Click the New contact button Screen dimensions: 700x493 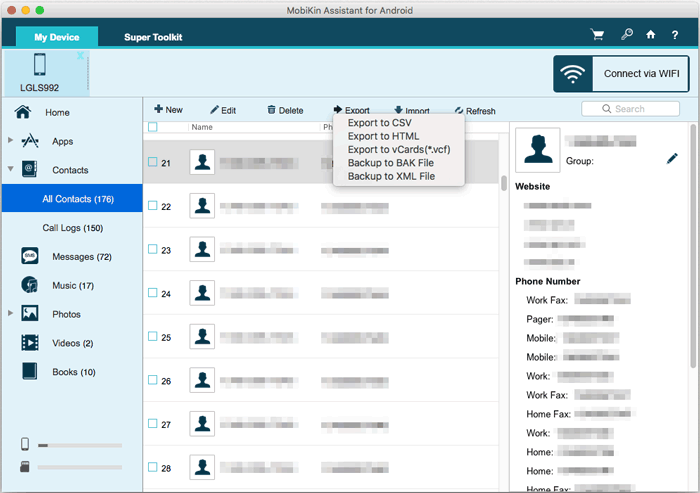tap(168, 109)
